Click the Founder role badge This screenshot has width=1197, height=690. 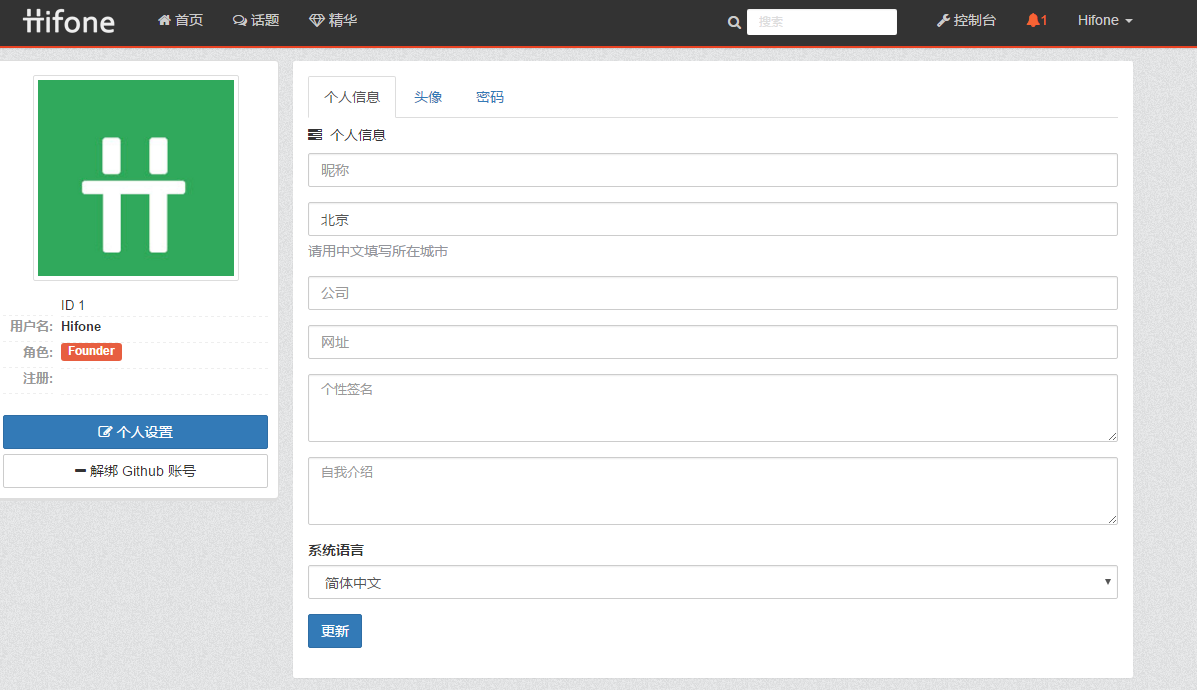(x=91, y=351)
